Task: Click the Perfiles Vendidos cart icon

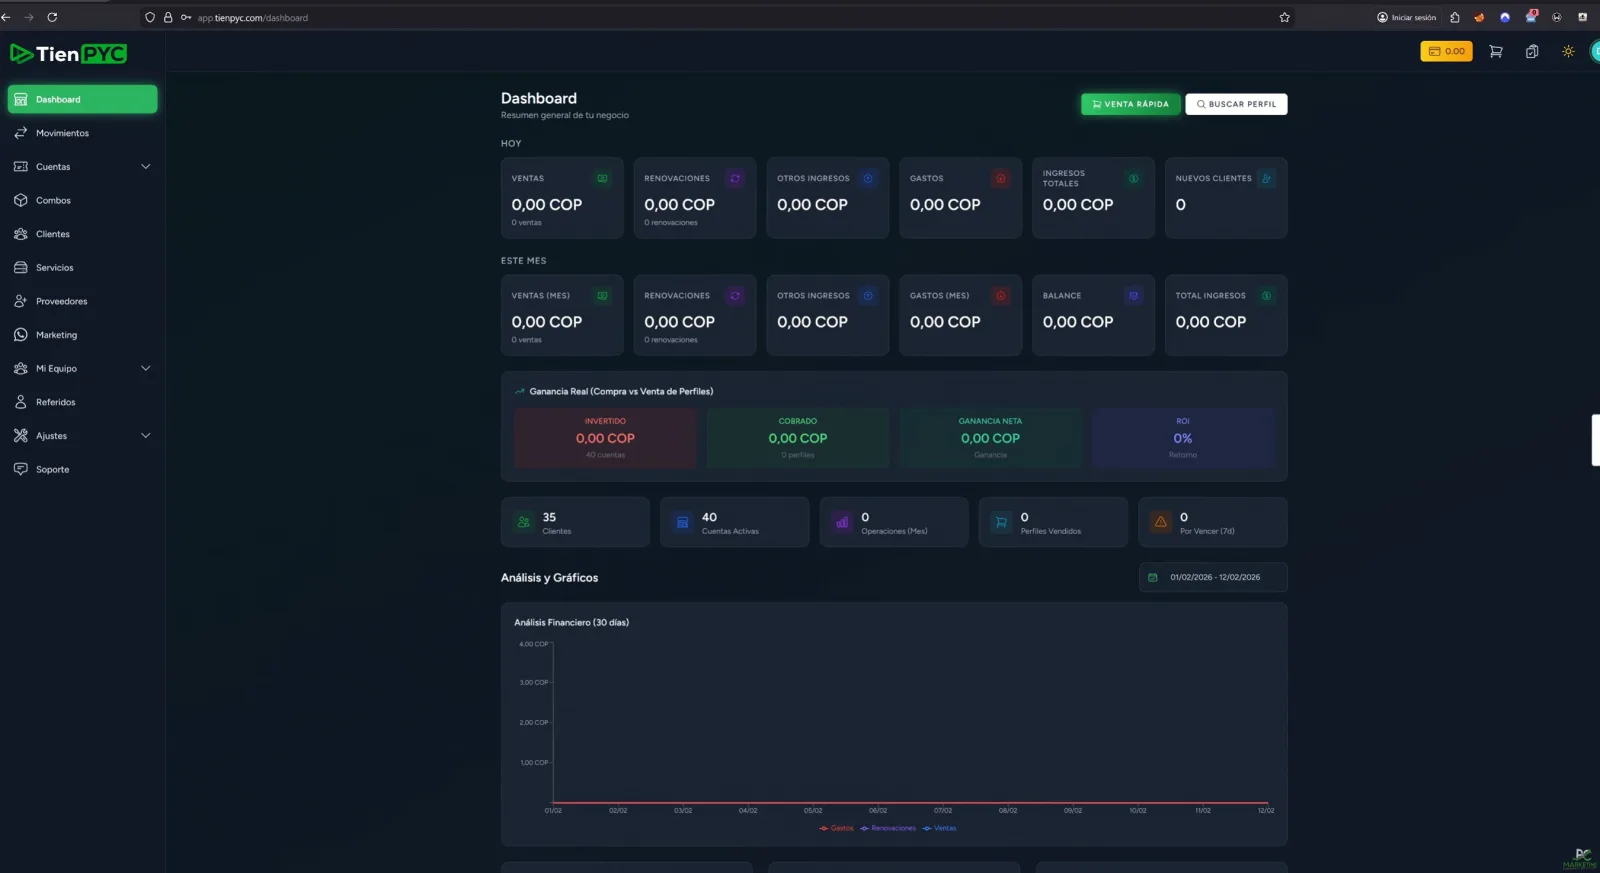Action: point(1001,522)
